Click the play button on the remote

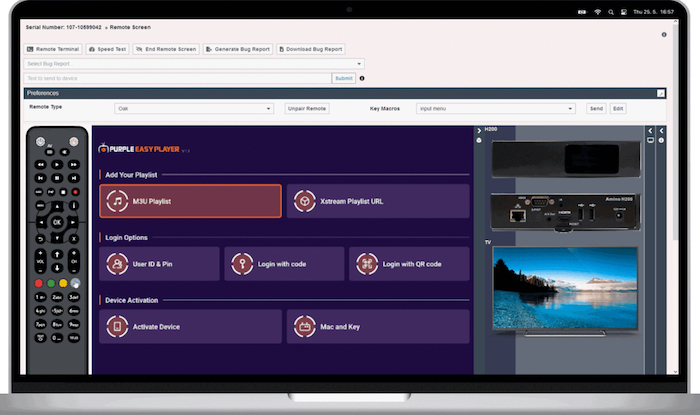(x=57, y=165)
